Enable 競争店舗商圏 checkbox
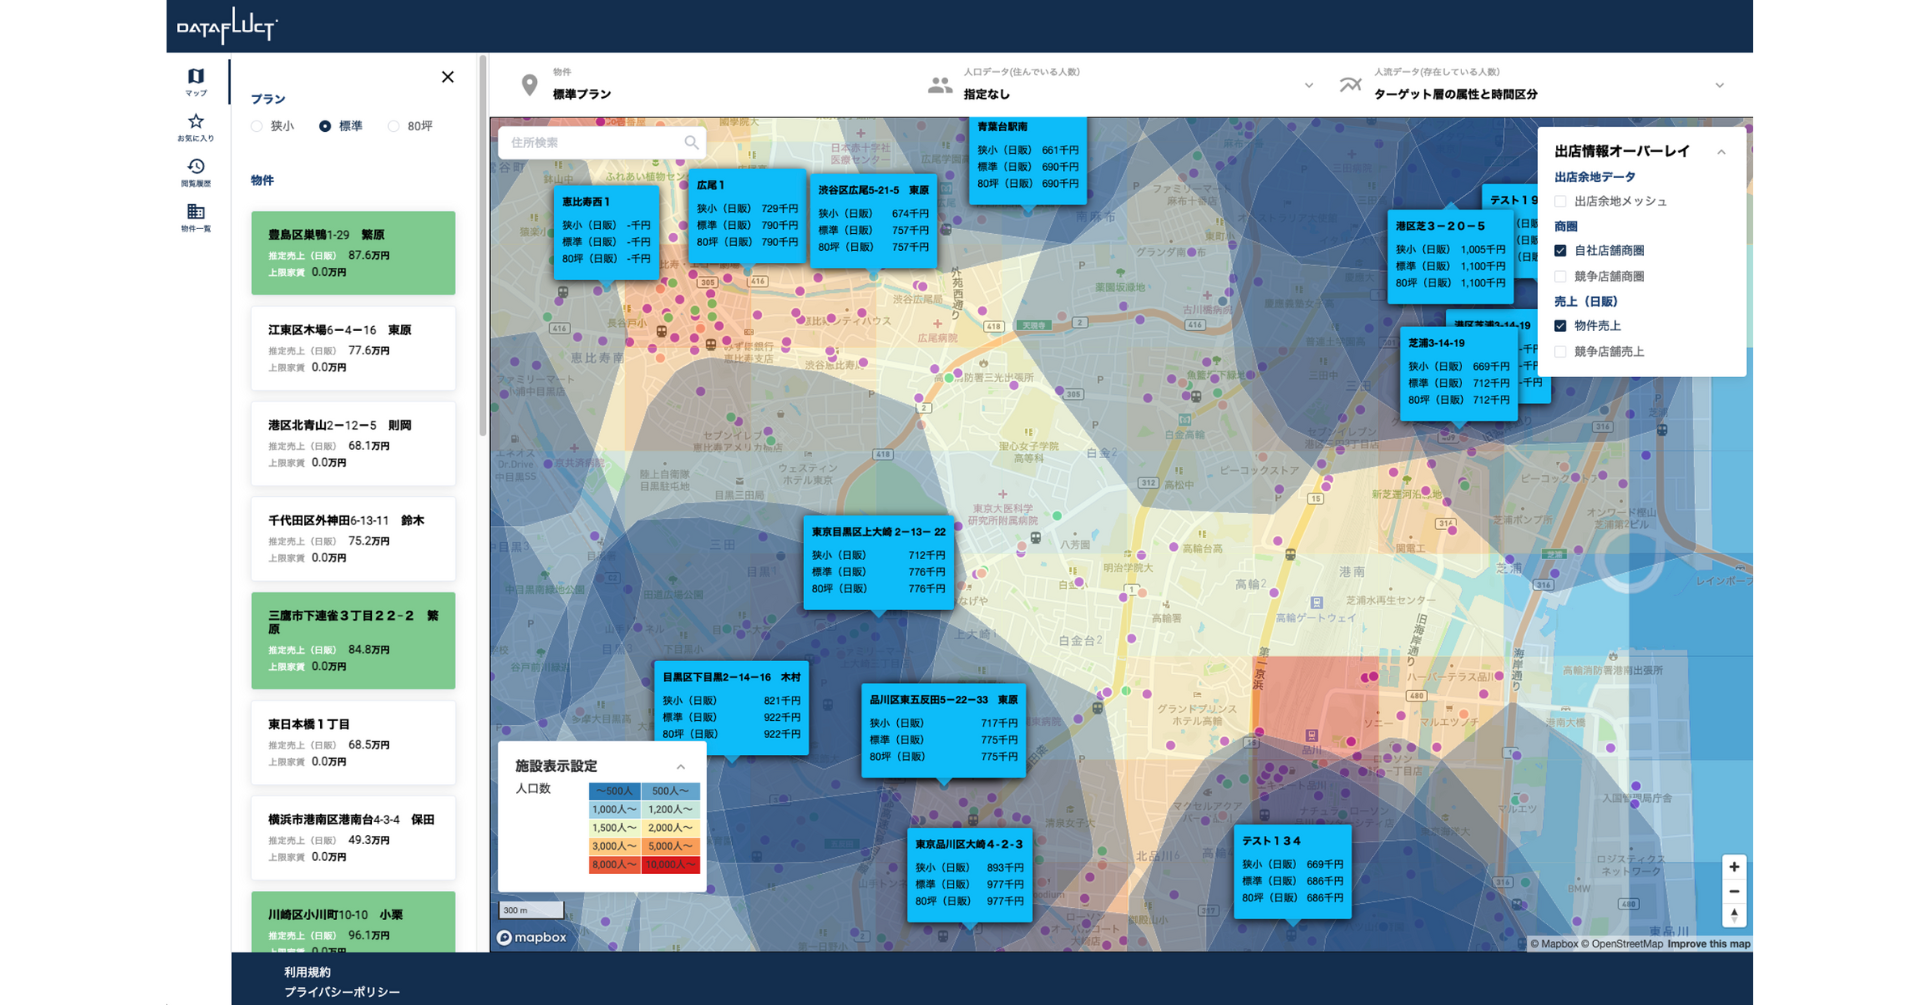This screenshot has width=1920, height=1005. (1560, 276)
